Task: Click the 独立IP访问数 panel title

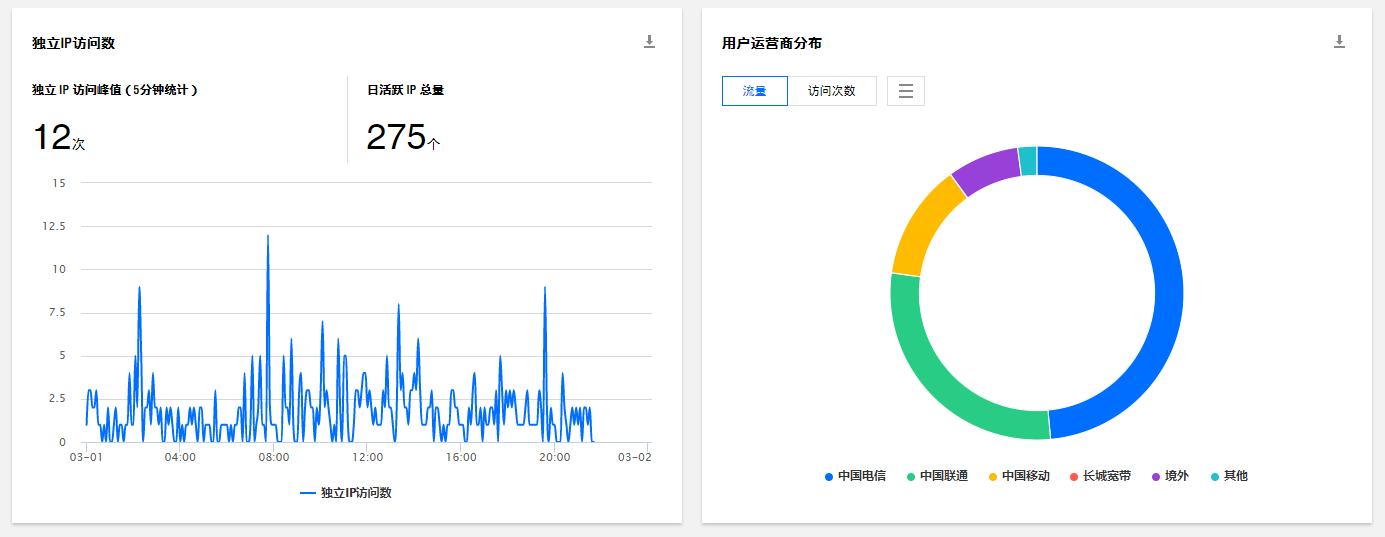Action: 73,43
